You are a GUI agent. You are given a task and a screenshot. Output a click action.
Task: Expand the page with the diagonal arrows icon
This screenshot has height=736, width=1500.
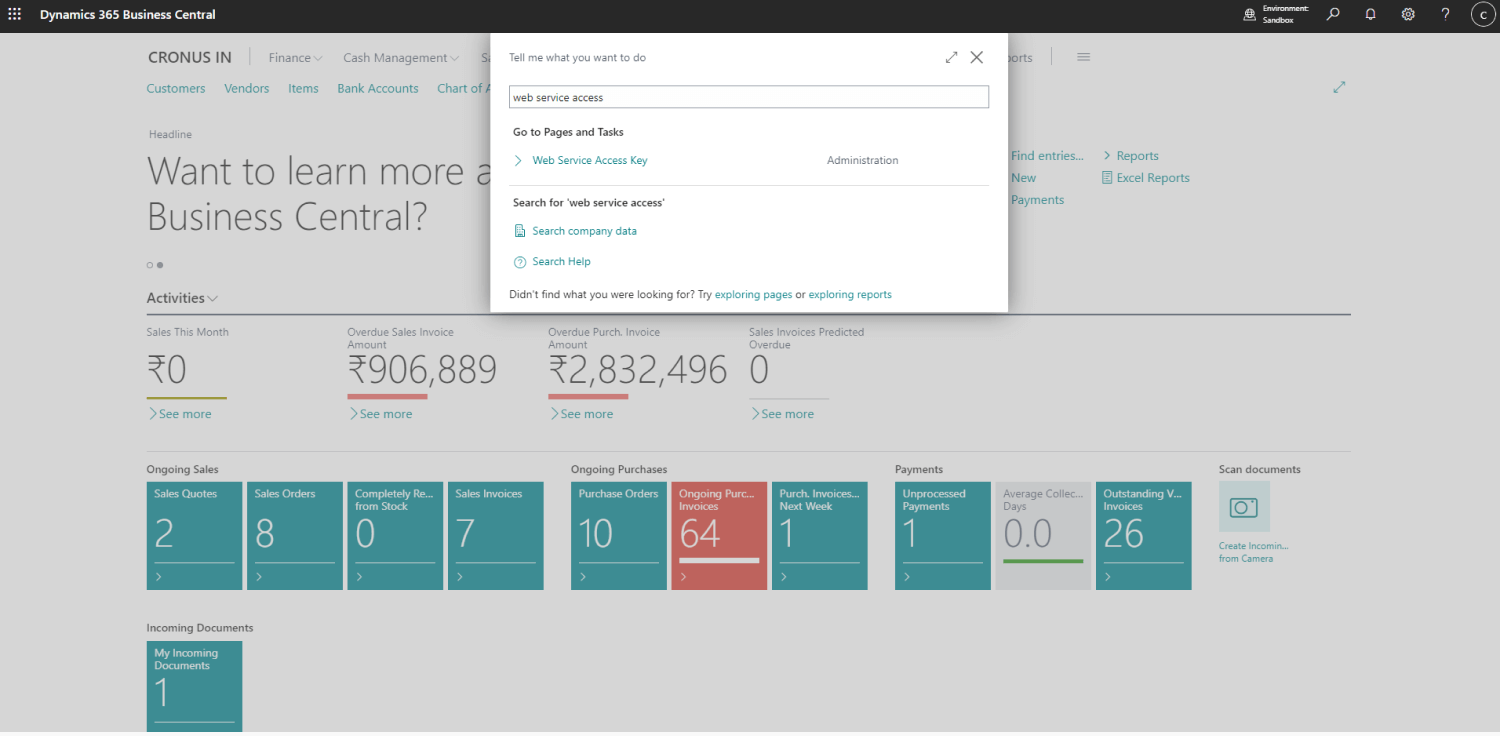1339,88
